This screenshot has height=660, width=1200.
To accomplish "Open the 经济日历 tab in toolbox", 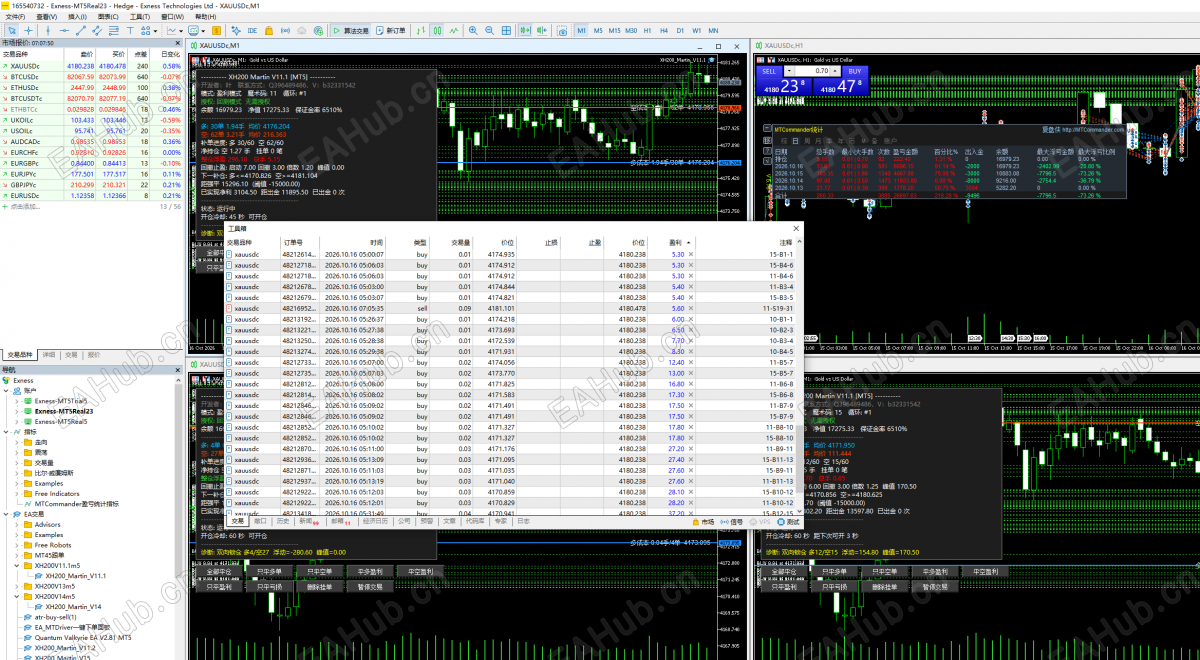I will pyautogui.click(x=375, y=521).
